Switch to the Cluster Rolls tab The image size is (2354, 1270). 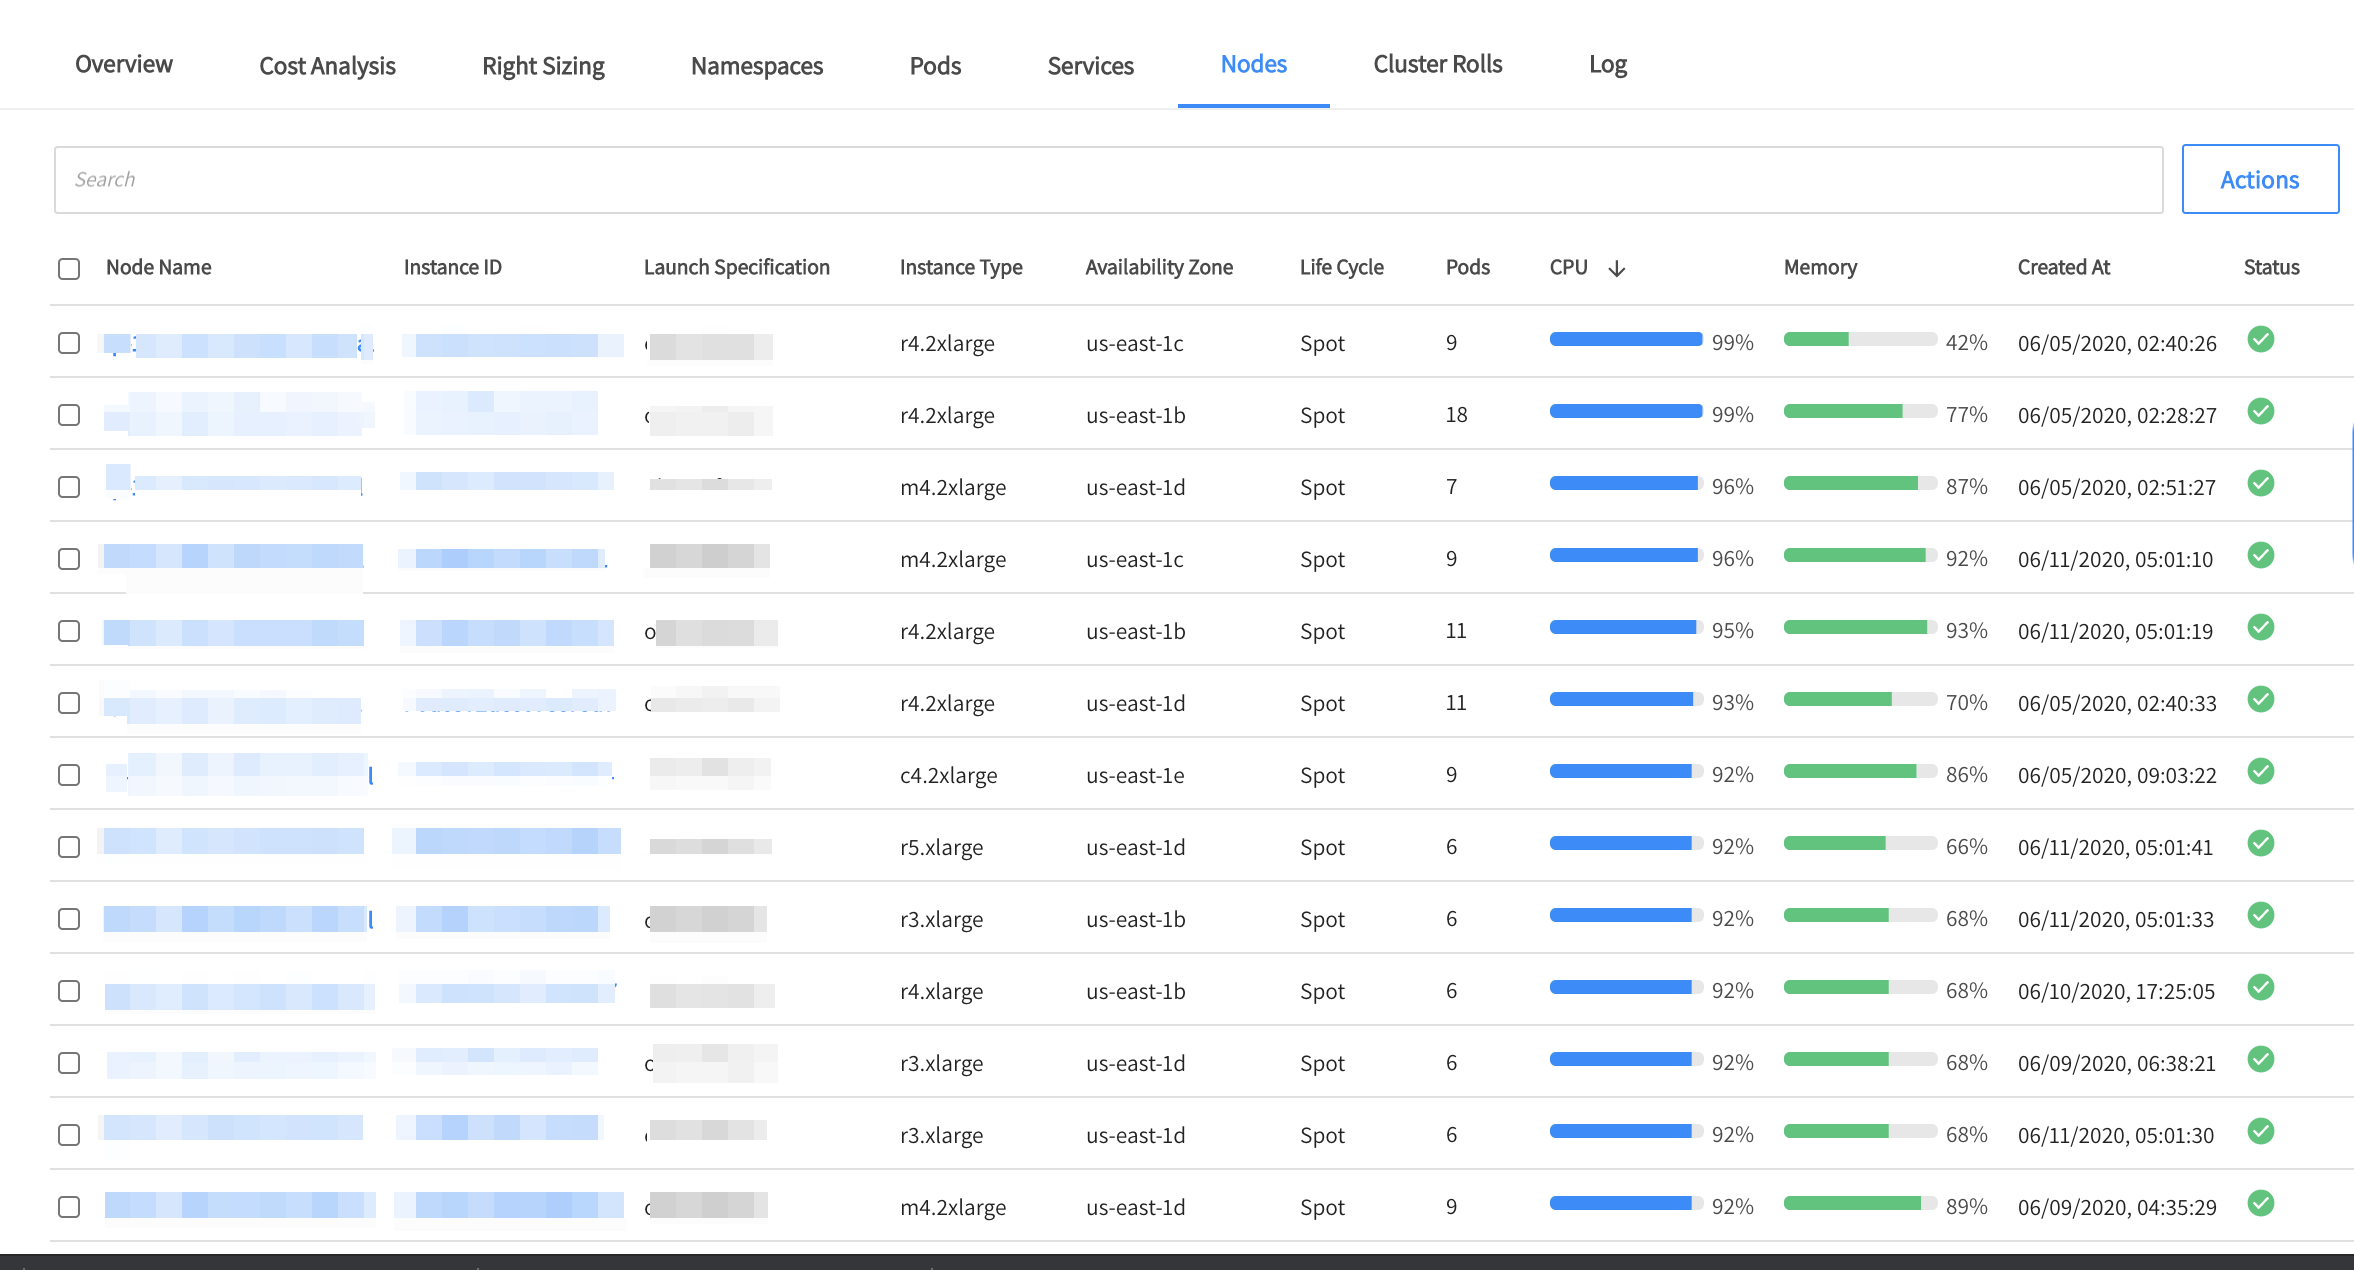click(x=1437, y=64)
